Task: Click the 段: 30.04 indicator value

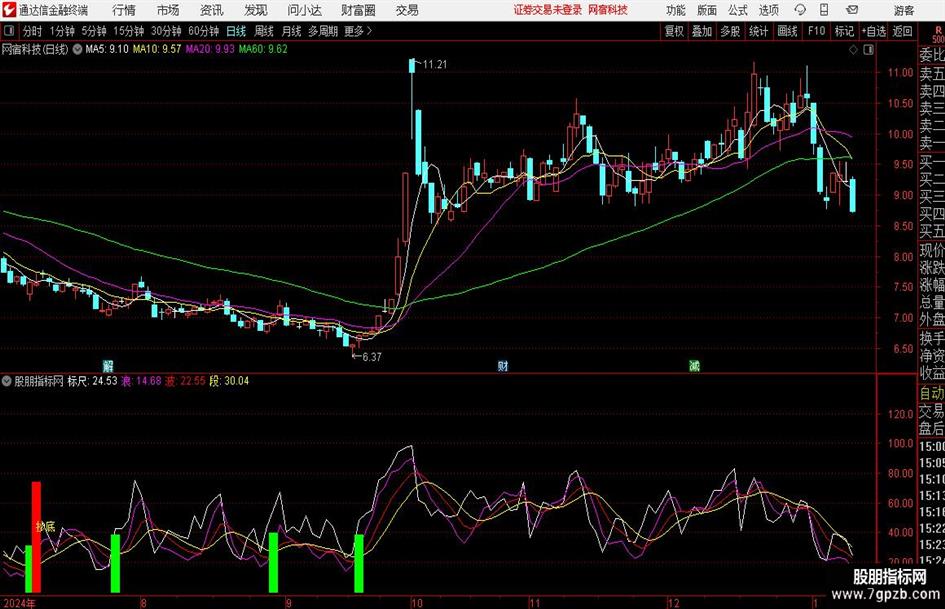Action: 229,381
